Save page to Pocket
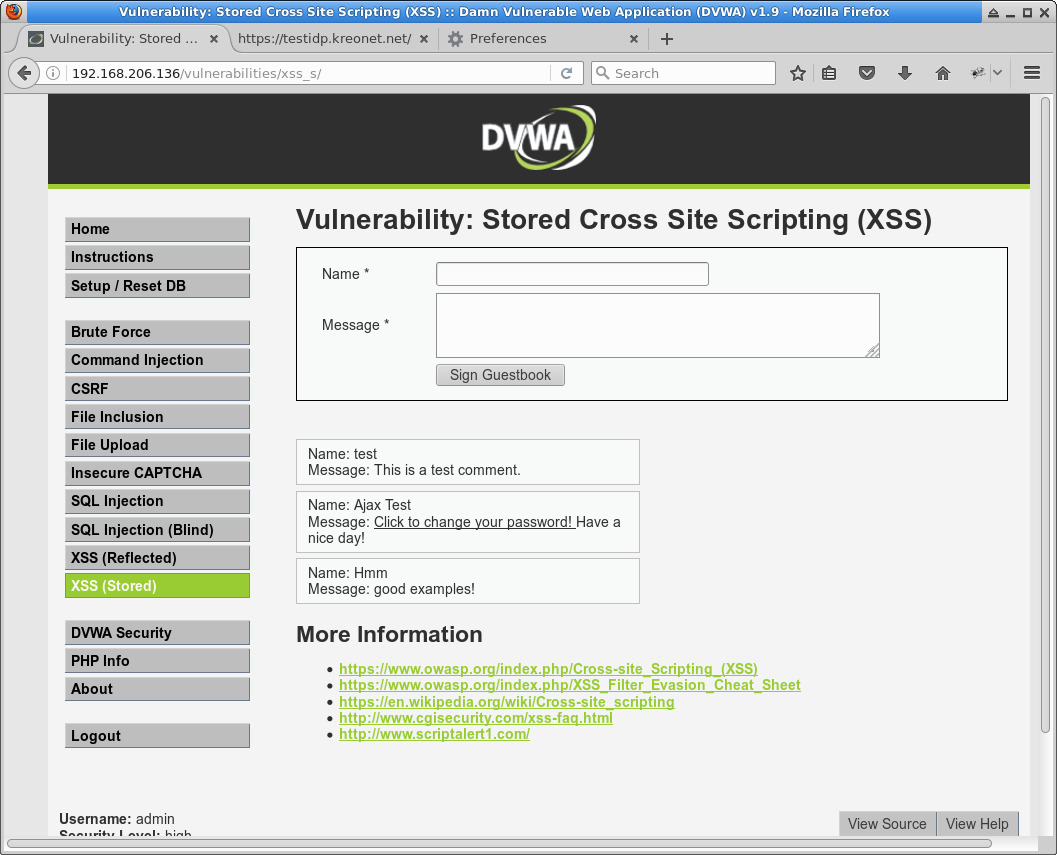This screenshot has height=855, width=1057. coord(867,73)
